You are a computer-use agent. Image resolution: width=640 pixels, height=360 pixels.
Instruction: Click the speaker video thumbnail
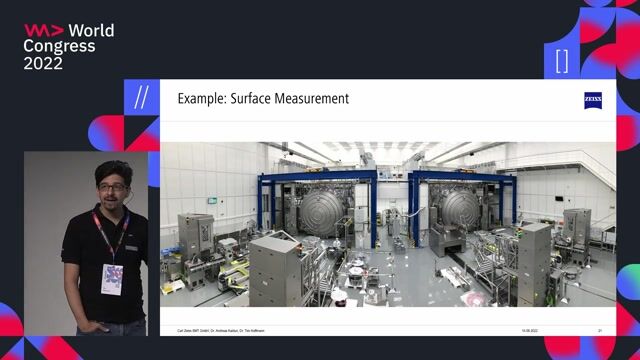tap(86, 244)
